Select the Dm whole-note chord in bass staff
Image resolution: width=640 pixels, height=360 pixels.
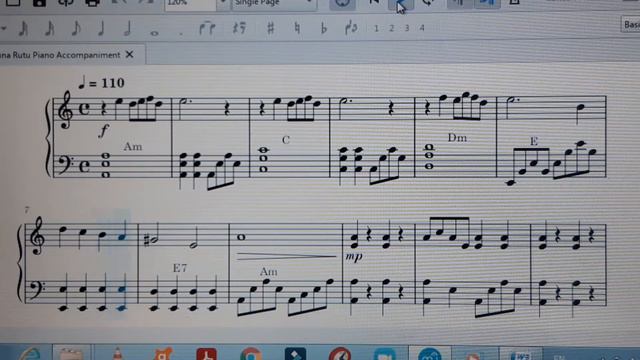pos(429,156)
